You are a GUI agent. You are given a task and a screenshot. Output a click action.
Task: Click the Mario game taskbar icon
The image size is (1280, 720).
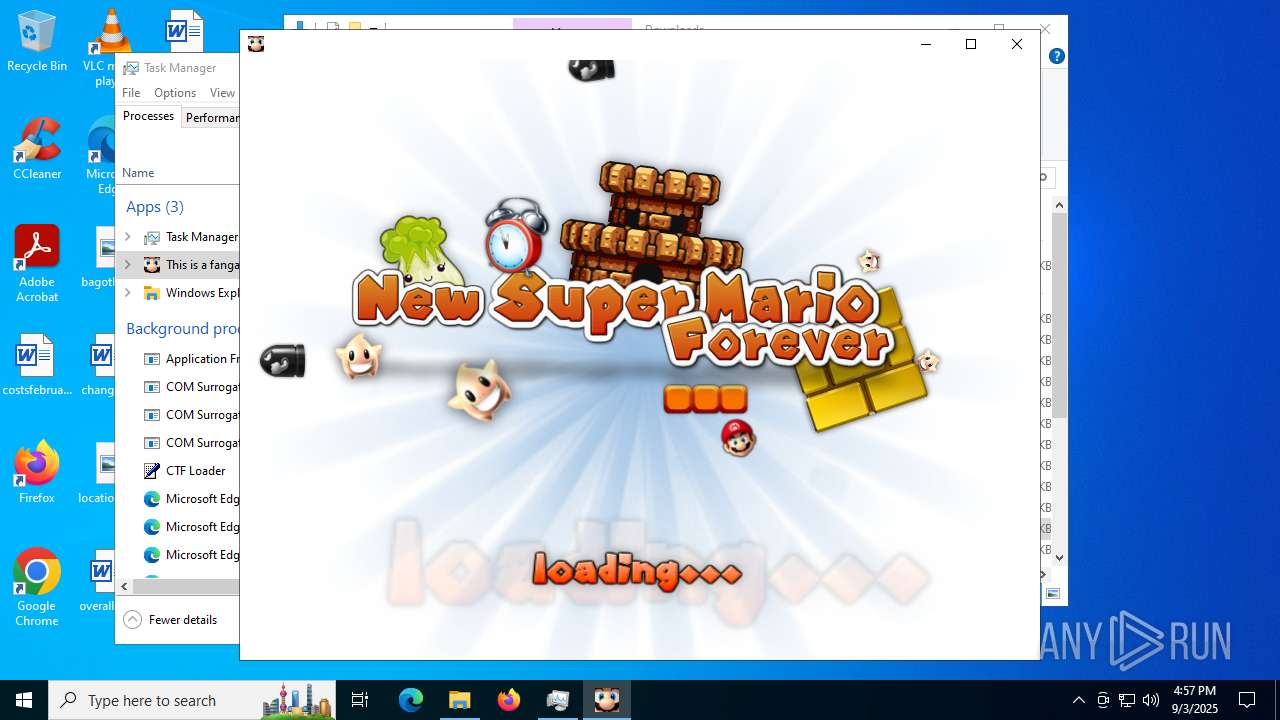[x=606, y=700]
